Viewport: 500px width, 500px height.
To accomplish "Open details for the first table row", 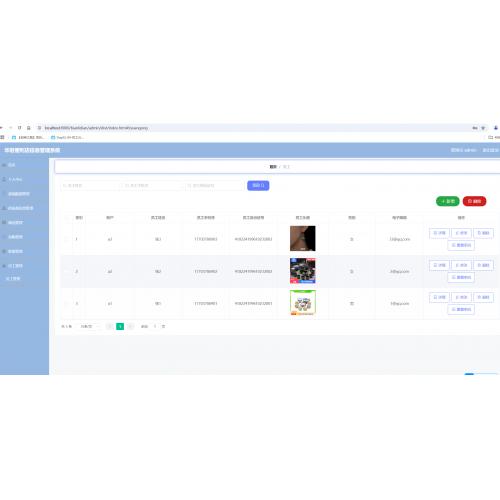I will pos(439,233).
